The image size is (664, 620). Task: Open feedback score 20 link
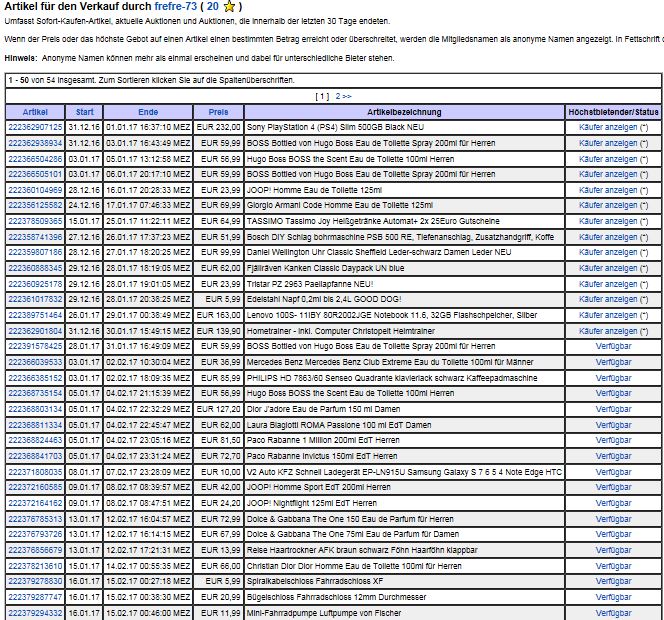213,6
